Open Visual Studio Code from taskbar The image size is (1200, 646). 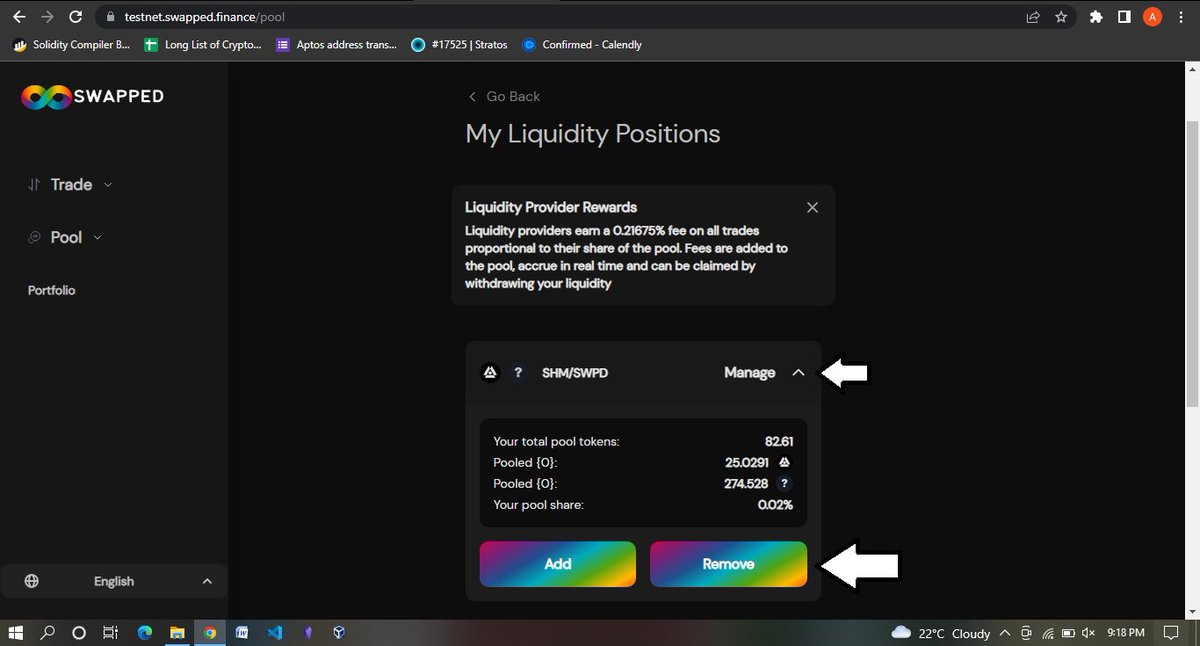(274, 632)
